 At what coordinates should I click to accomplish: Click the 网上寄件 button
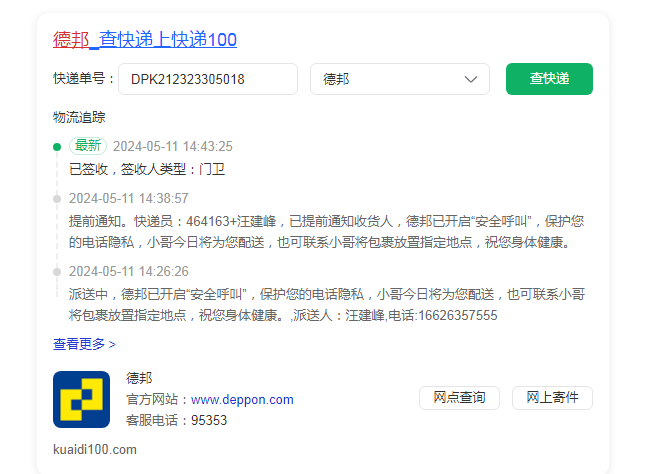(552, 398)
